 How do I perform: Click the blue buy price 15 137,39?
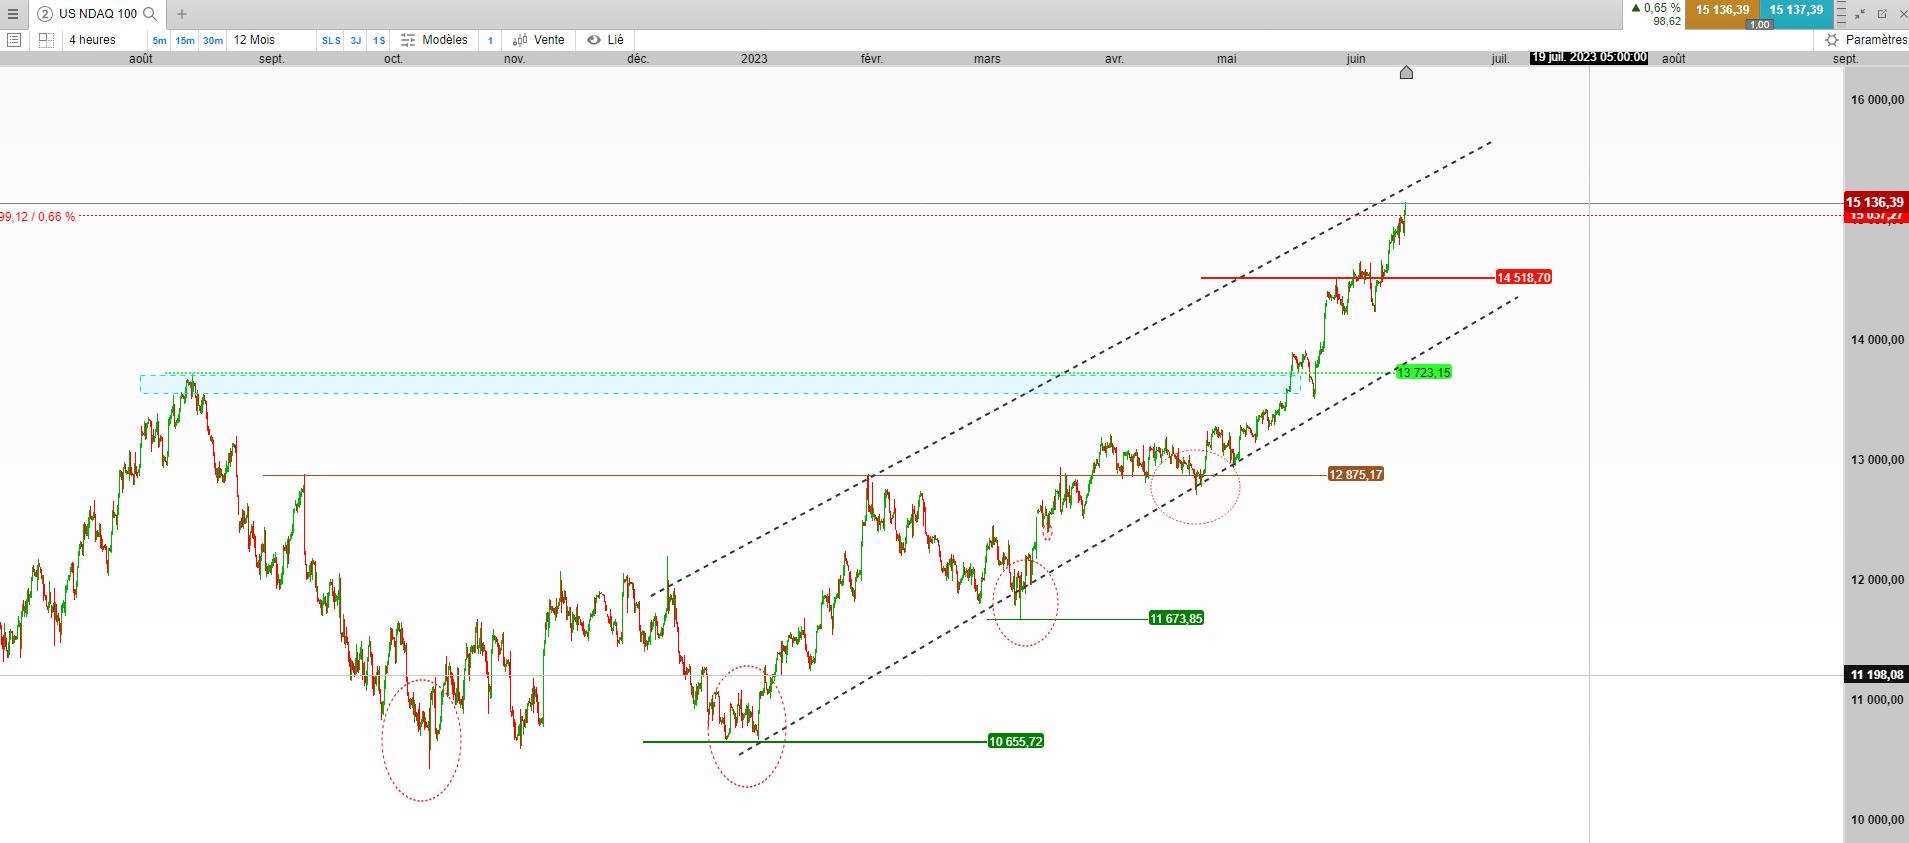pos(1797,10)
